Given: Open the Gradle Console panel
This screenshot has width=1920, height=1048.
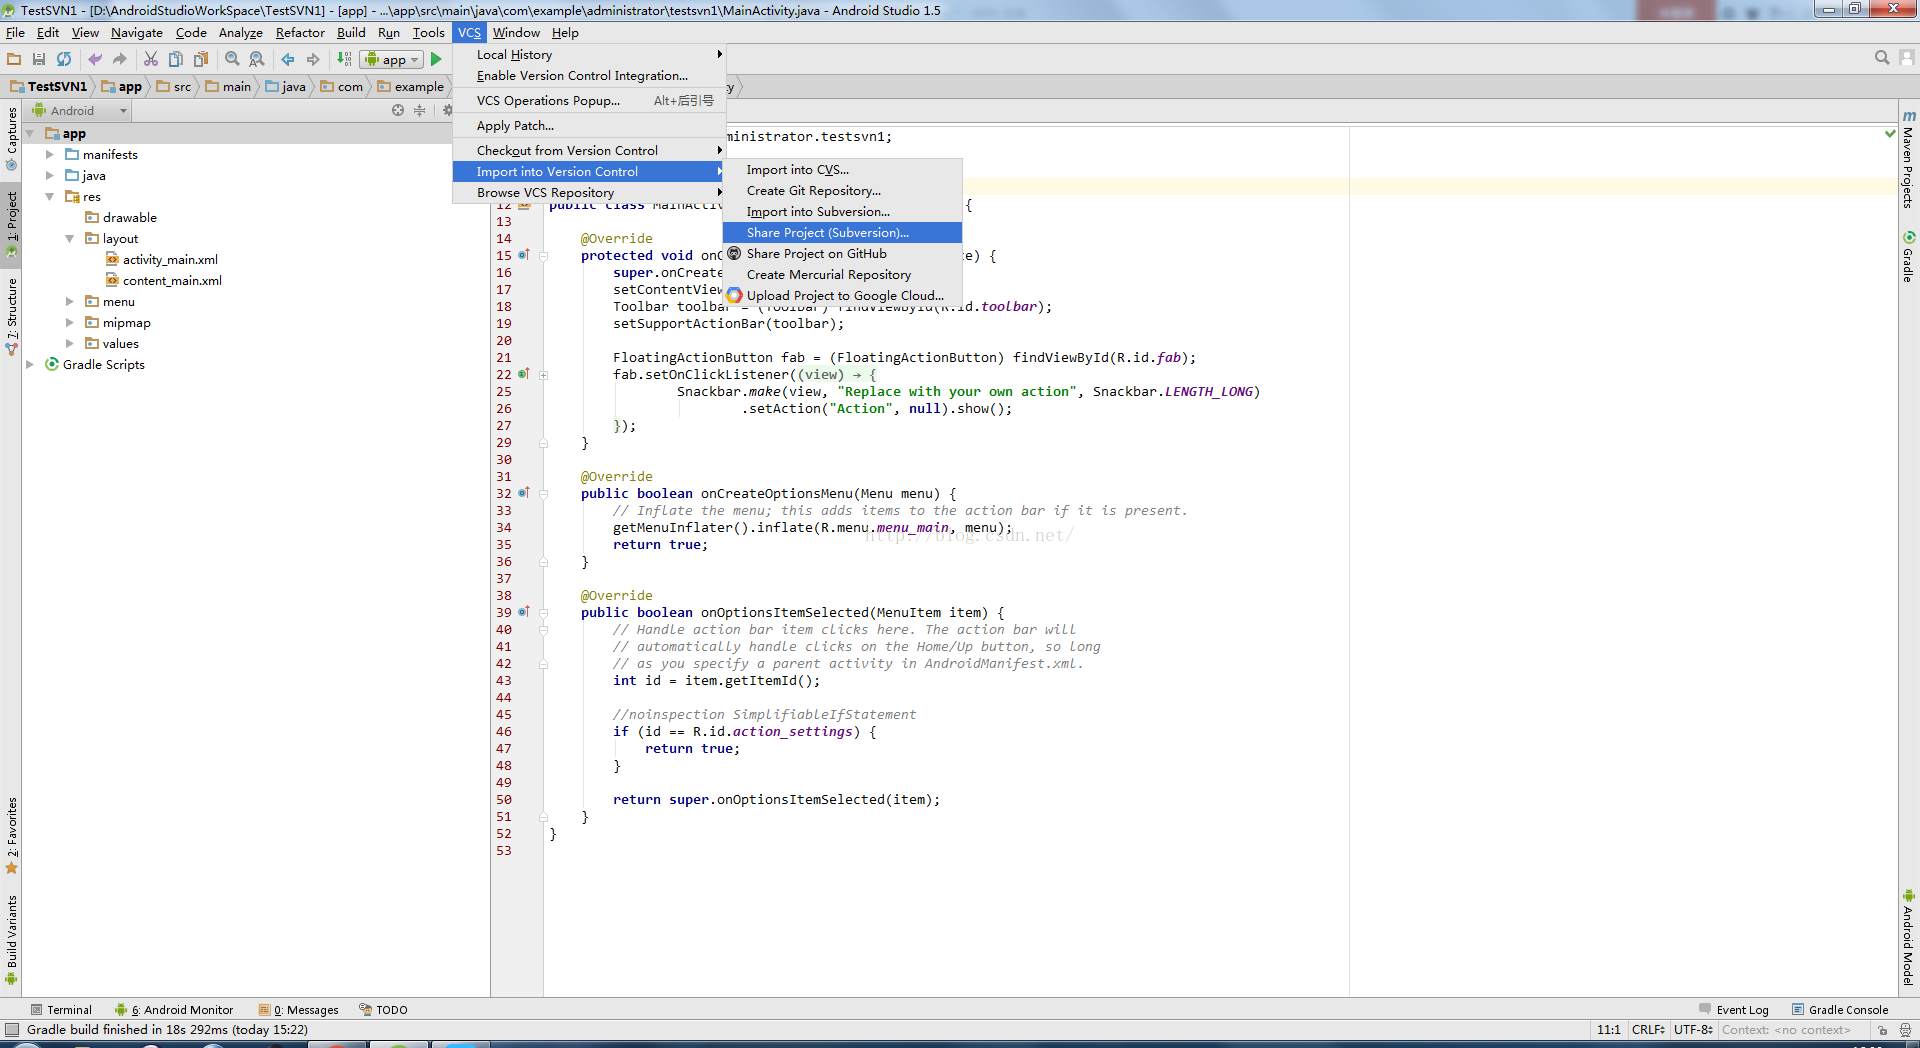Looking at the screenshot, I should click(1840, 1009).
